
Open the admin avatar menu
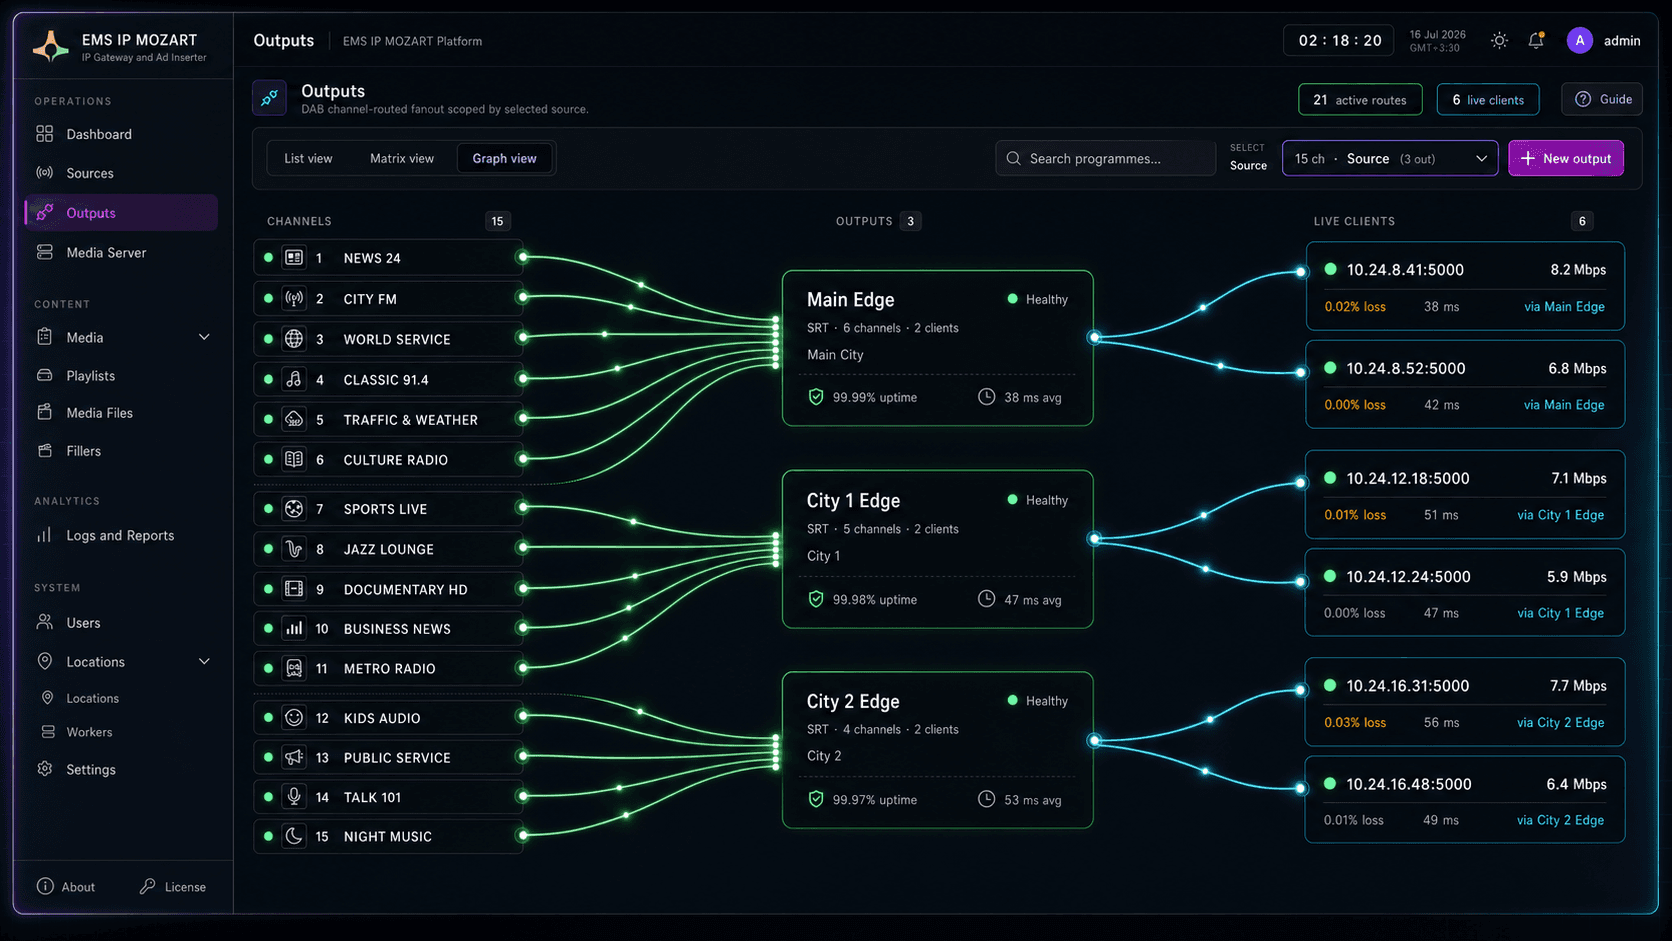tap(1580, 41)
